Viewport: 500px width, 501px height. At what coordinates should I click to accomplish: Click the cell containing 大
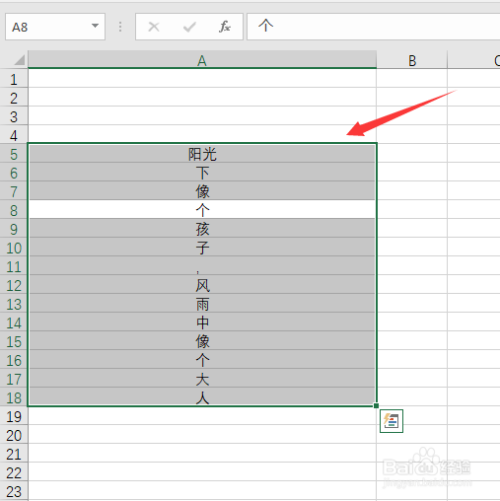tap(202, 379)
